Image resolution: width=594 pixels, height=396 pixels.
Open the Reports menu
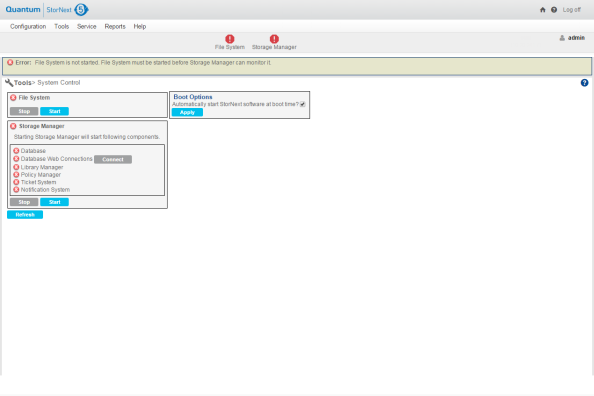pyautogui.click(x=115, y=27)
